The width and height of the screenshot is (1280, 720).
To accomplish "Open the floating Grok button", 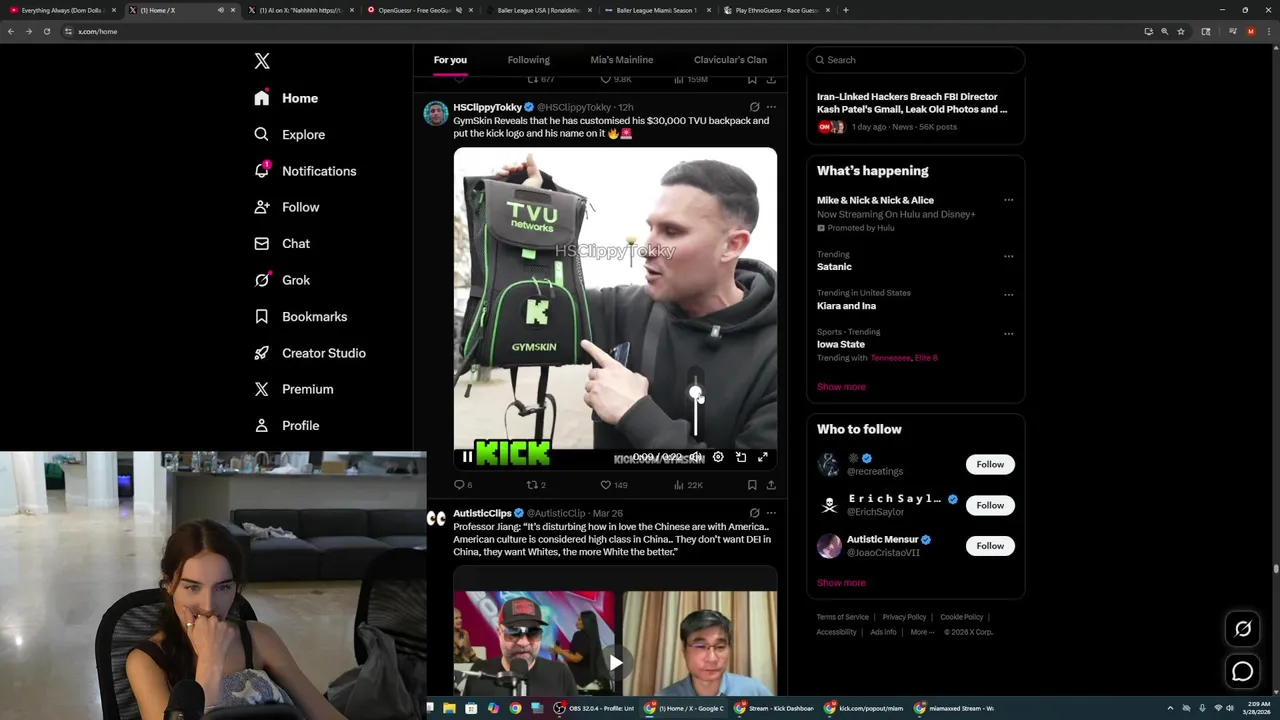I will [x=1243, y=629].
